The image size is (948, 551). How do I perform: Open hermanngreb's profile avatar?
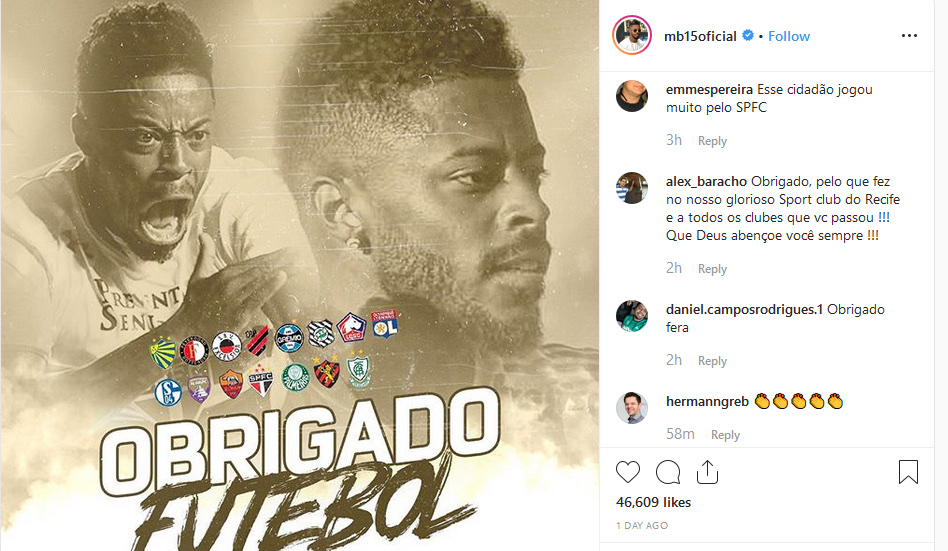[x=632, y=408]
